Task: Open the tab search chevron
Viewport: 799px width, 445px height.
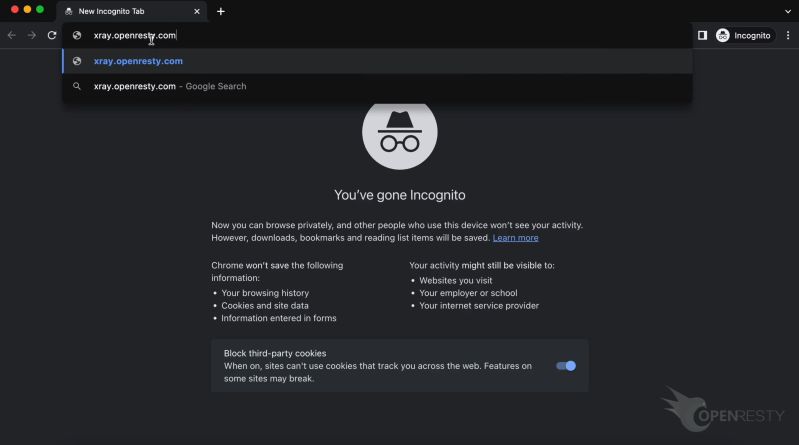Action: (788, 11)
